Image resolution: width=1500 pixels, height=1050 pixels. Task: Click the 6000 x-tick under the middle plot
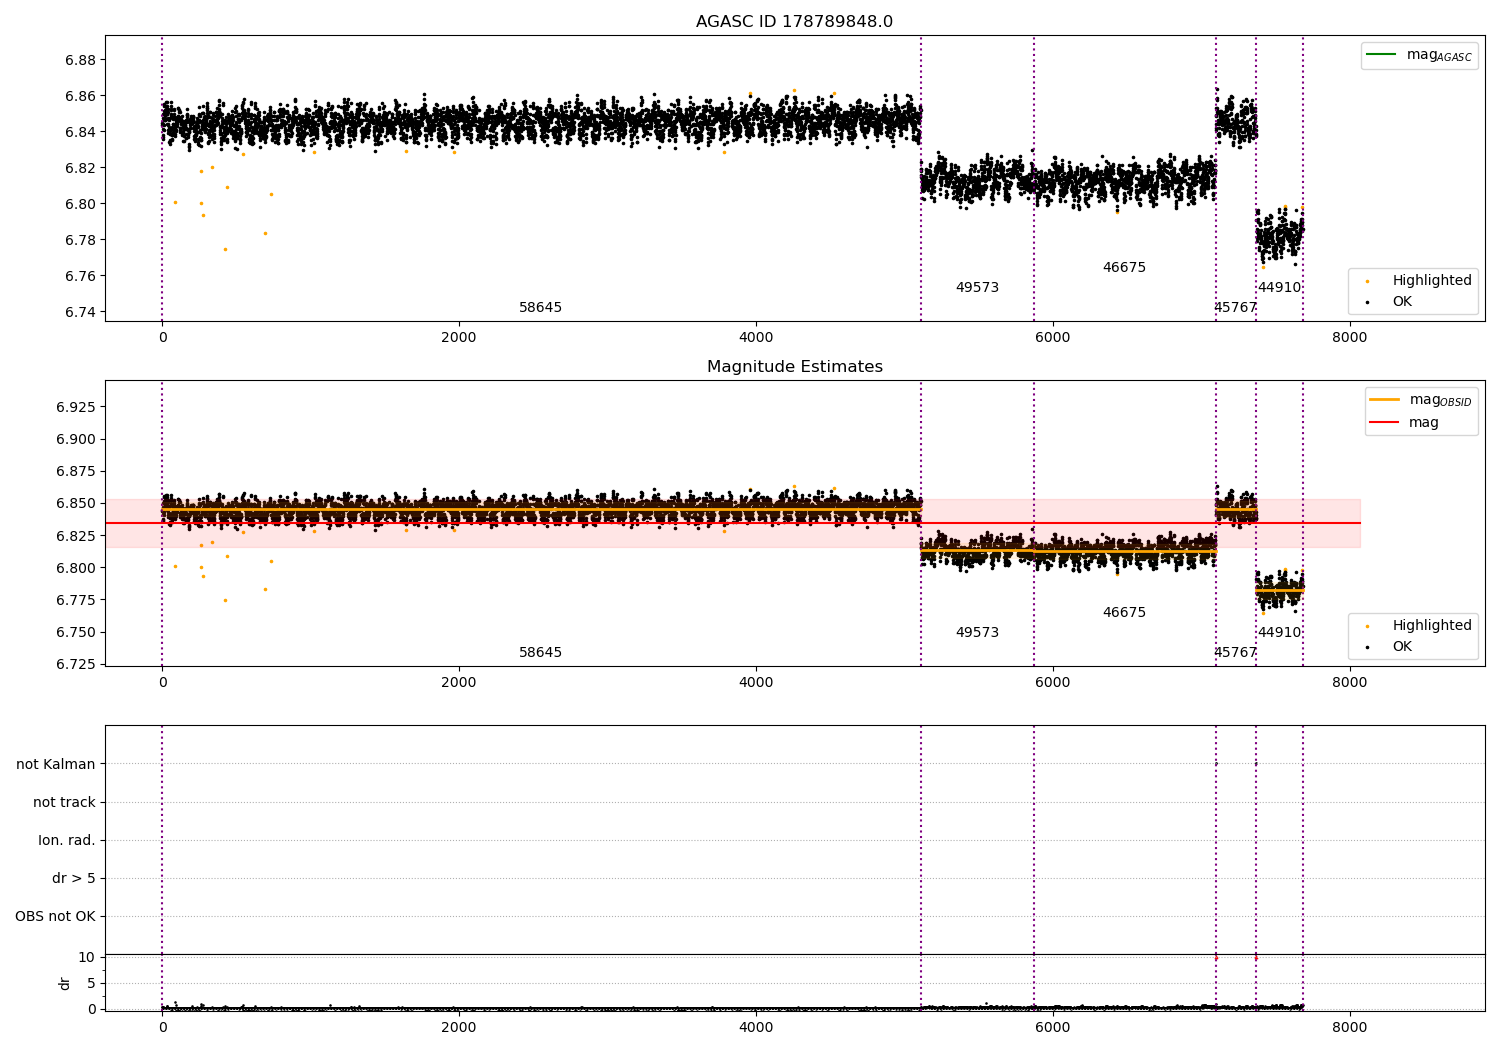click(1053, 683)
